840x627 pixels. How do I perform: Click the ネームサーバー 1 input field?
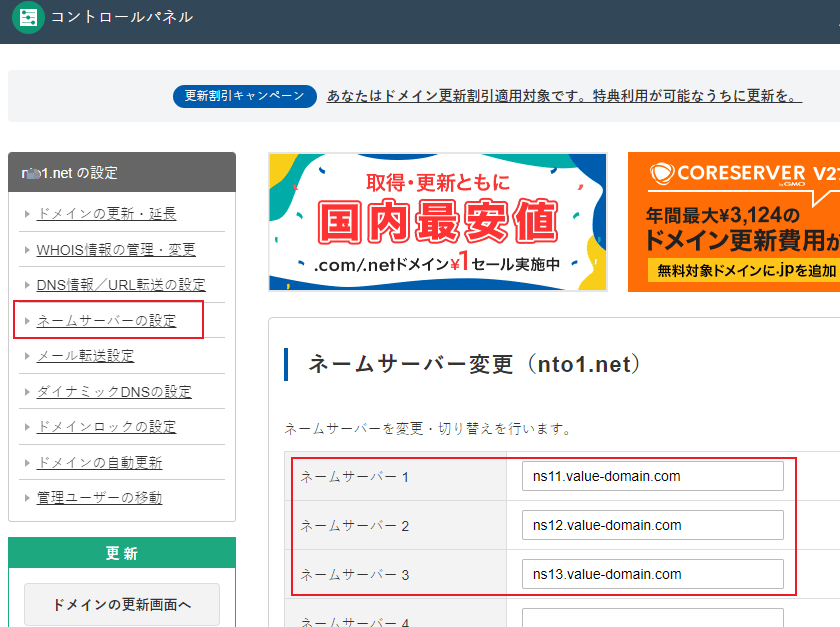[652, 476]
